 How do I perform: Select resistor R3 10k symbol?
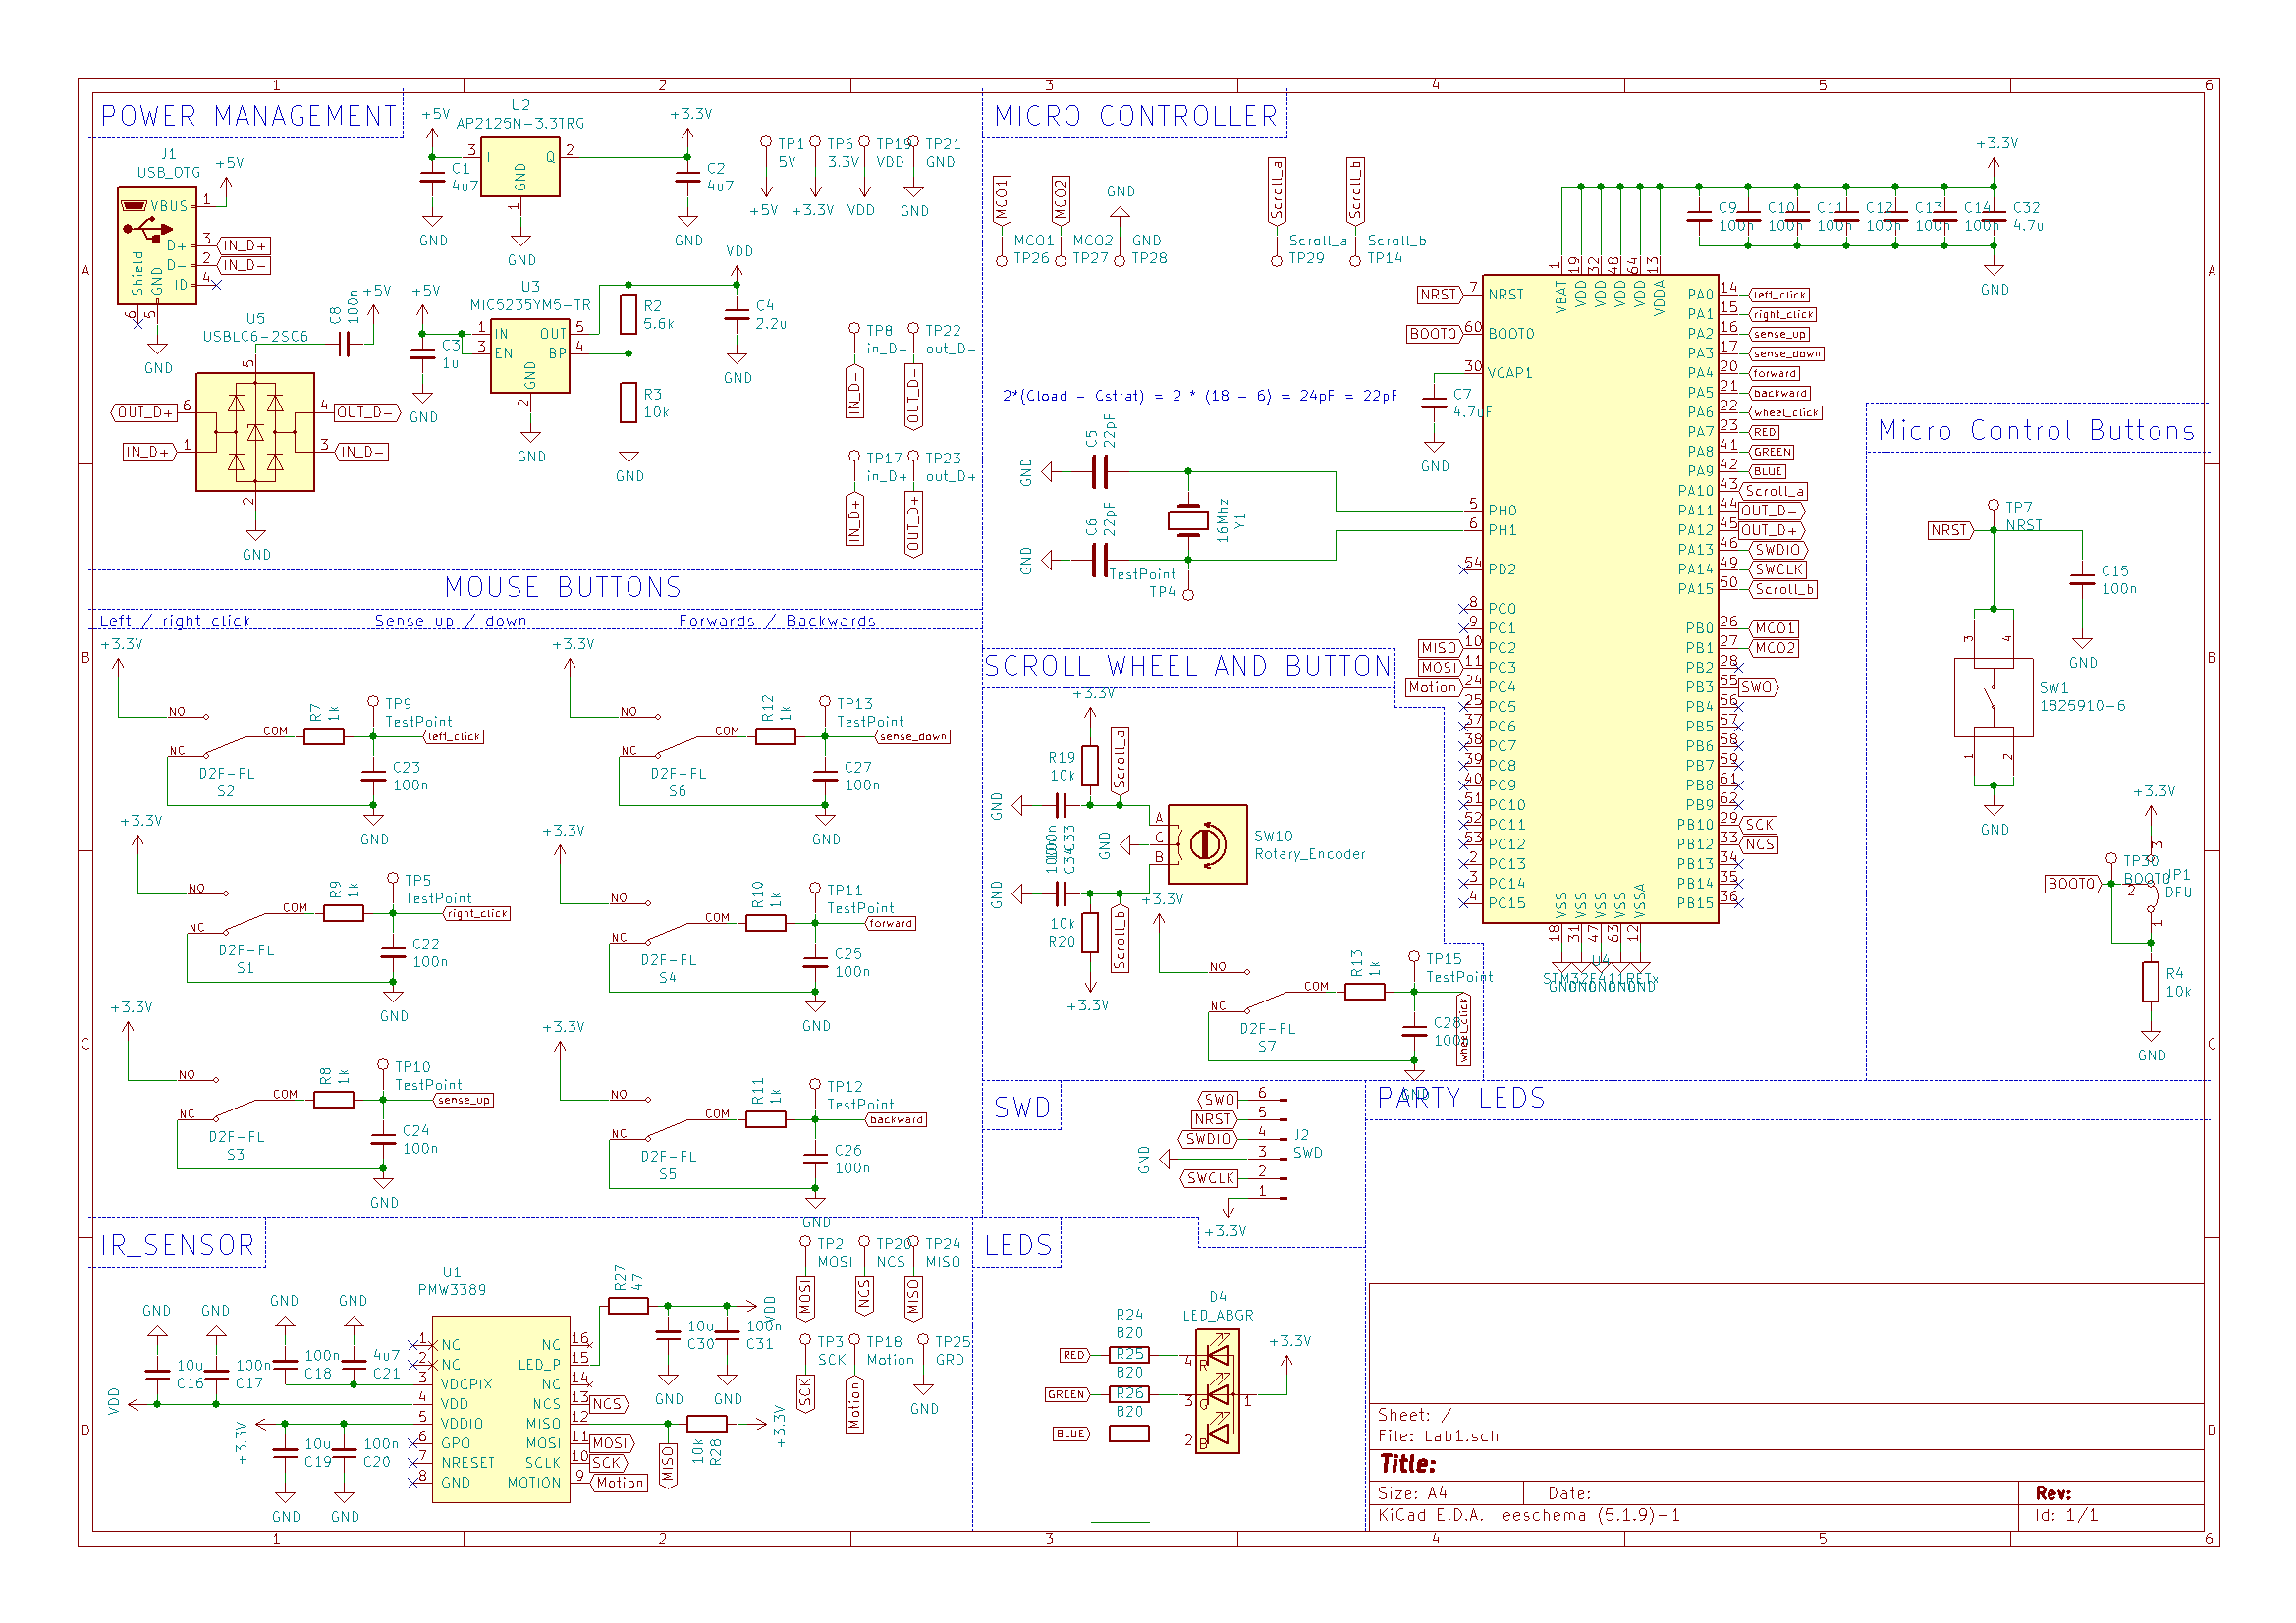pos(628,402)
